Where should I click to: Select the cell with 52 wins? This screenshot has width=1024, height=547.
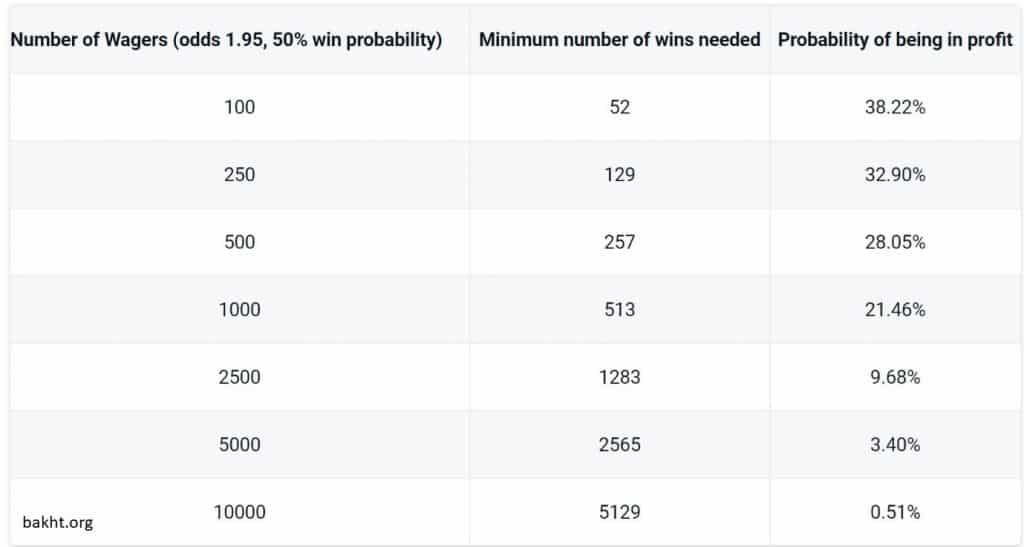pyautogui.click(x=619, y=107)
